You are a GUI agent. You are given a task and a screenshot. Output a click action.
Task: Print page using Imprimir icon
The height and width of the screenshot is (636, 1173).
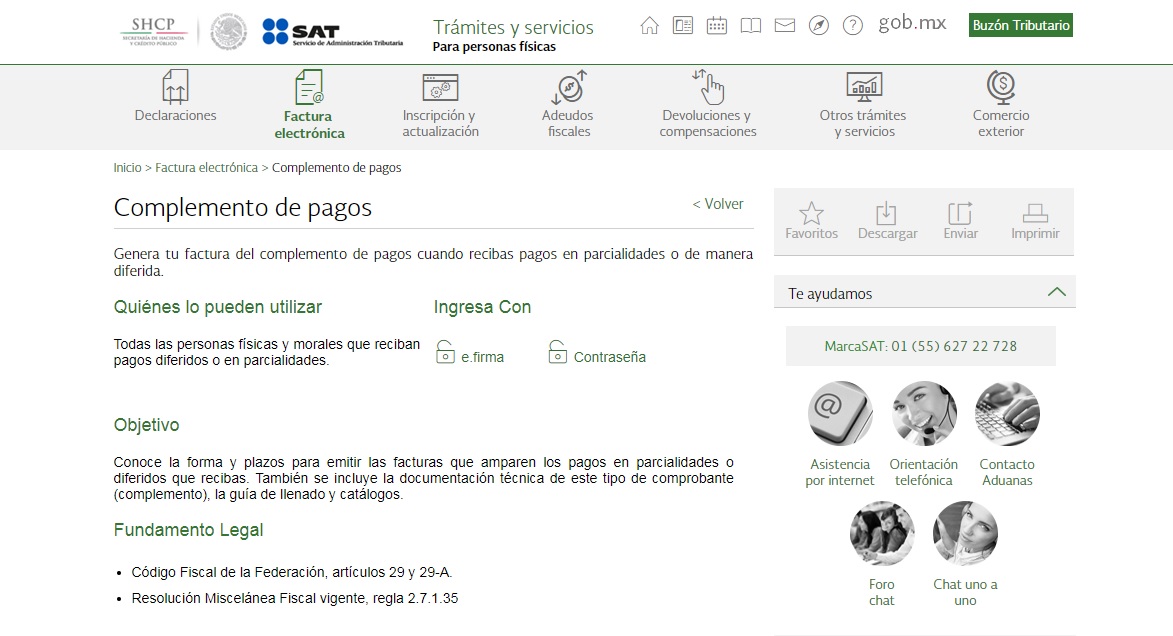click(1035, 221)
